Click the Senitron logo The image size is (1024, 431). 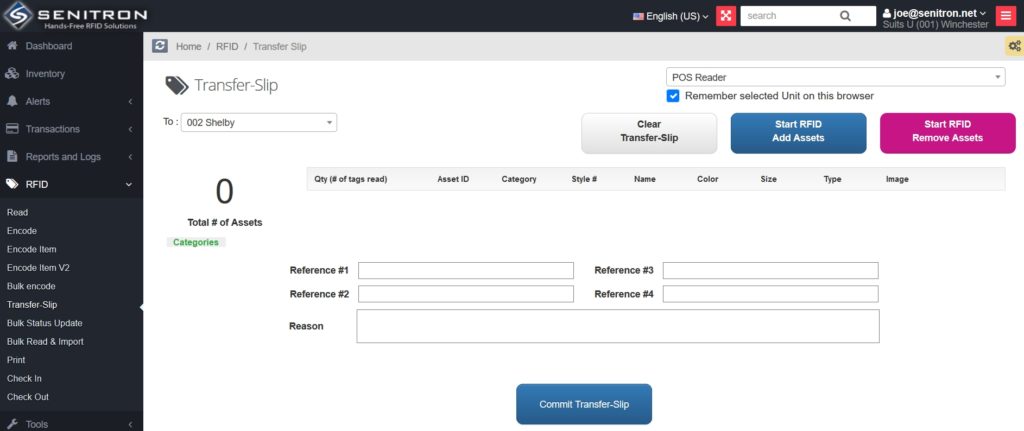75,16
